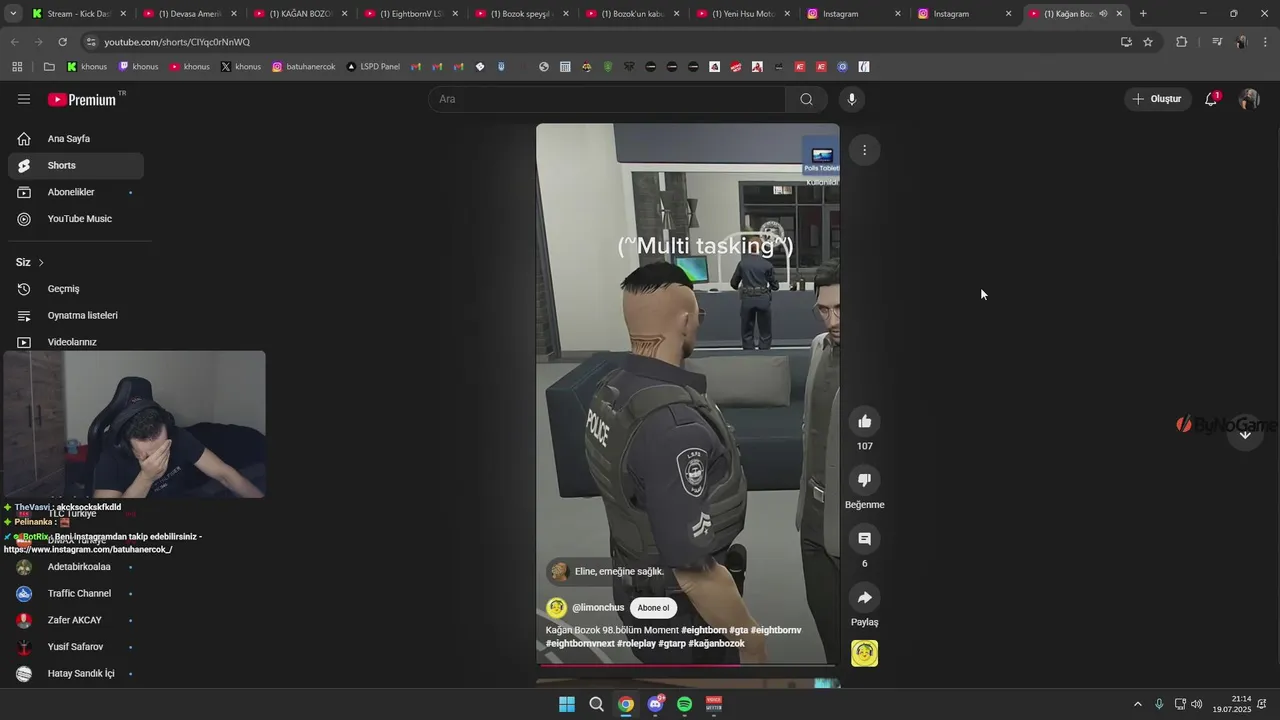Open the @limonchus channel name link
The image size is (1280, 720).
598,608
